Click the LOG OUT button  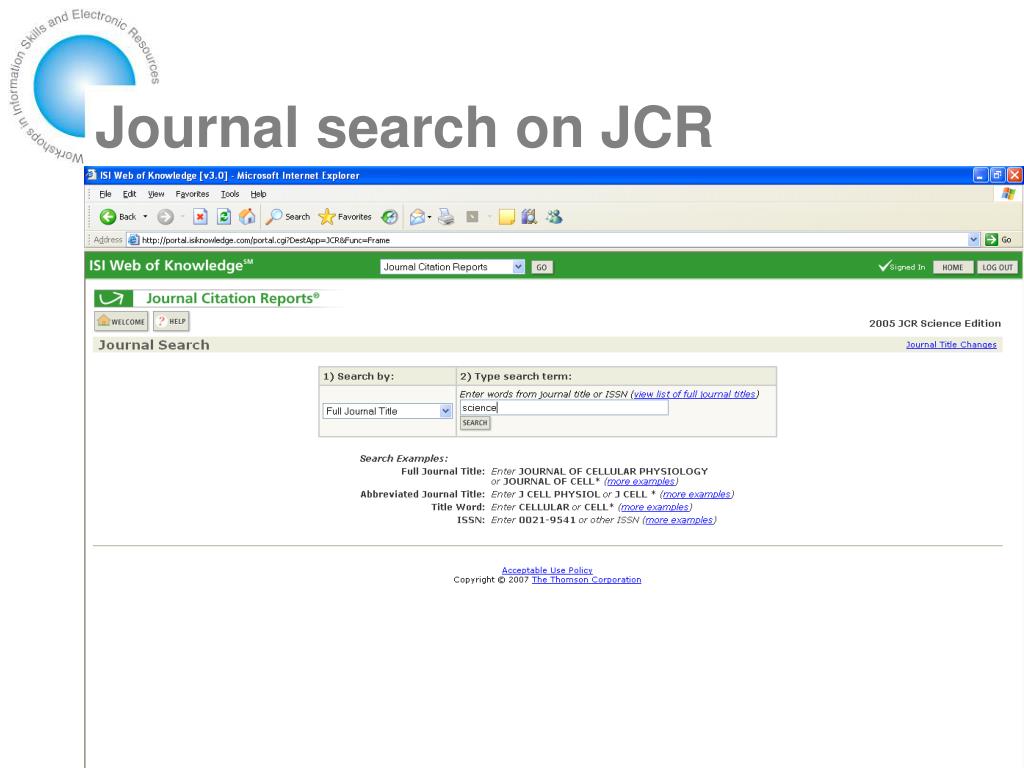point(997,267)
